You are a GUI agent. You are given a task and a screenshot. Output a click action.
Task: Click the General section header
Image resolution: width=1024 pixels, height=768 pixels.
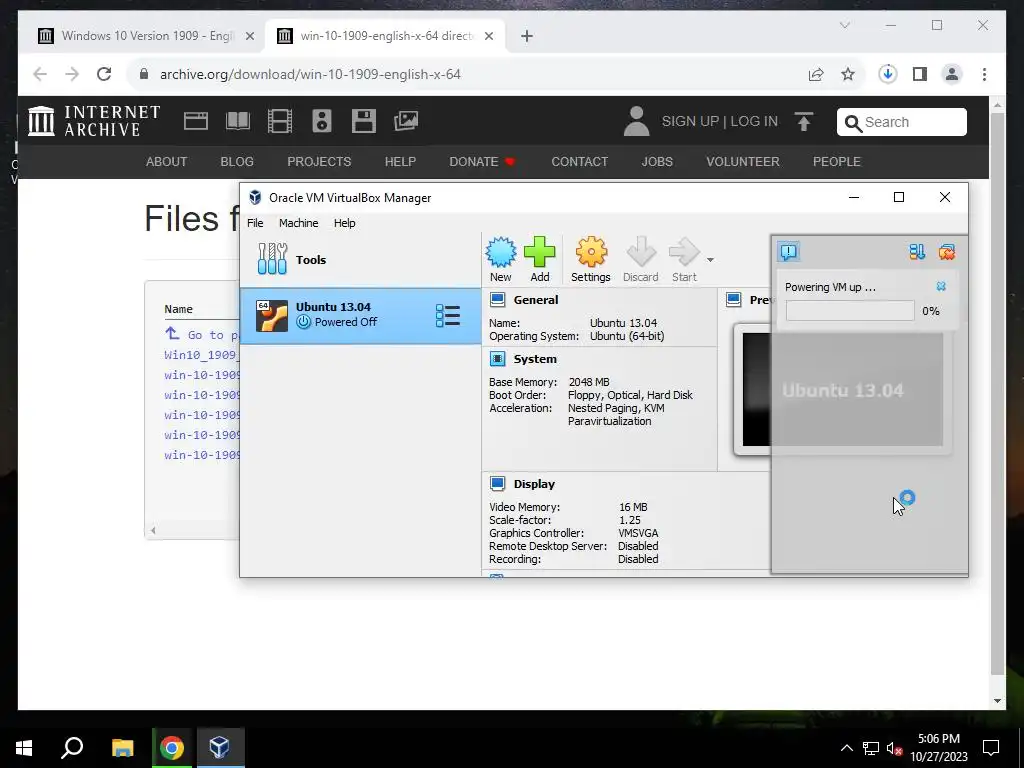point(536,300)
